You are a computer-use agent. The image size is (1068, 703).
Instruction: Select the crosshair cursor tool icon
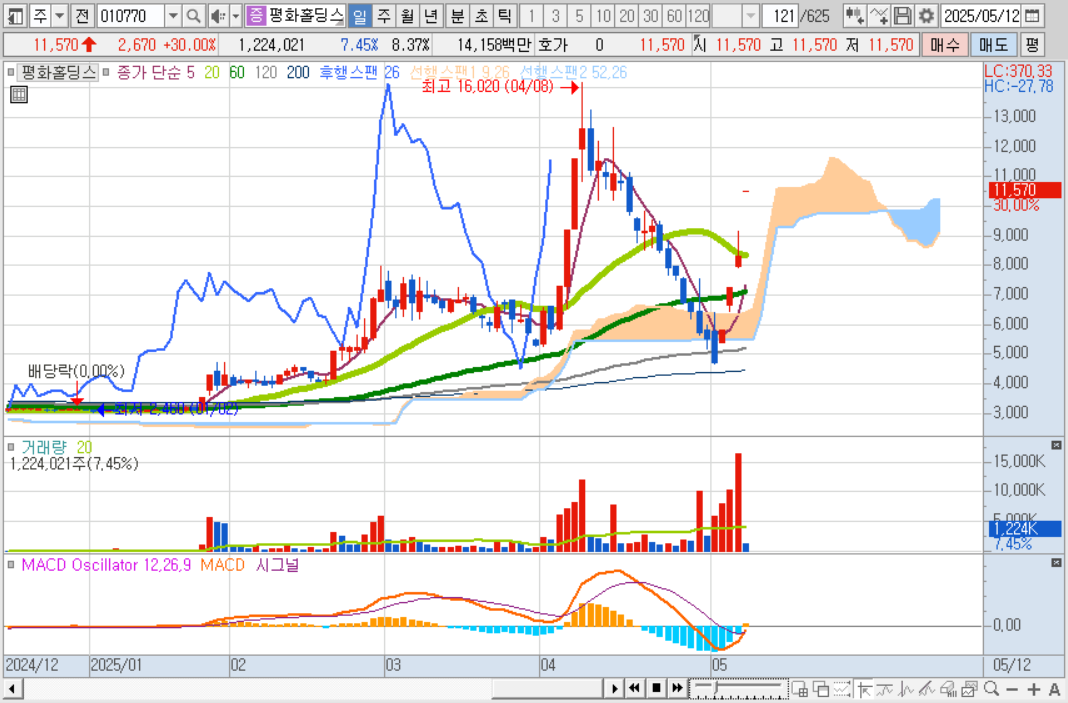pyautogui.click(x=865, y=689)
